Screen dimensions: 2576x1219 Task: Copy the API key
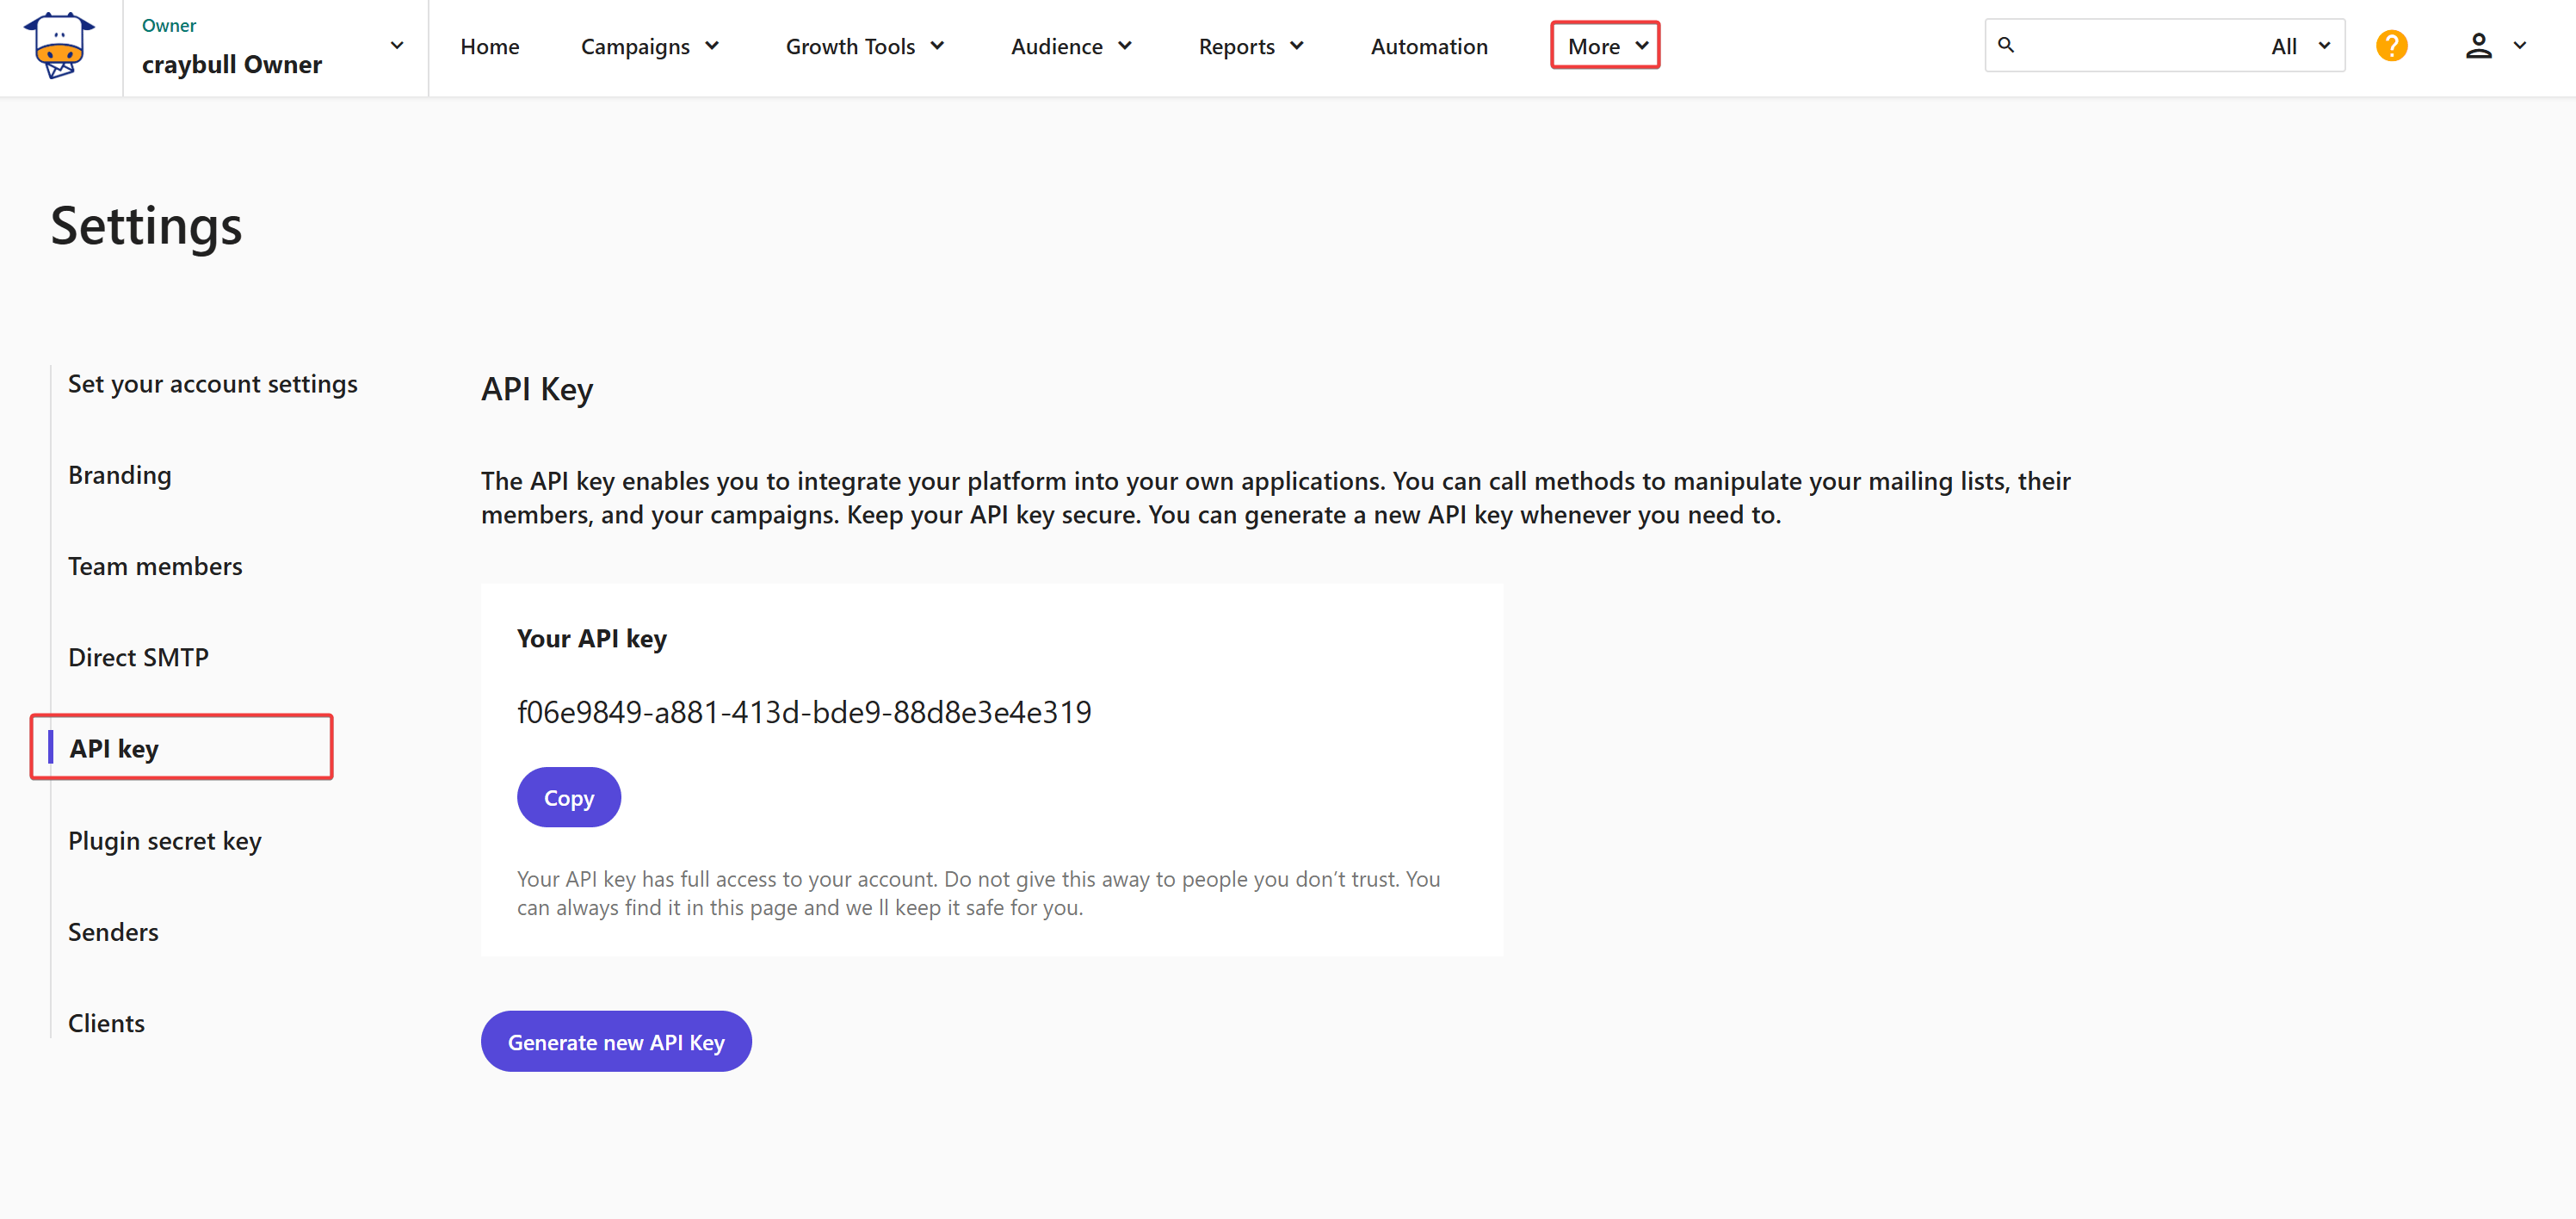569,797
